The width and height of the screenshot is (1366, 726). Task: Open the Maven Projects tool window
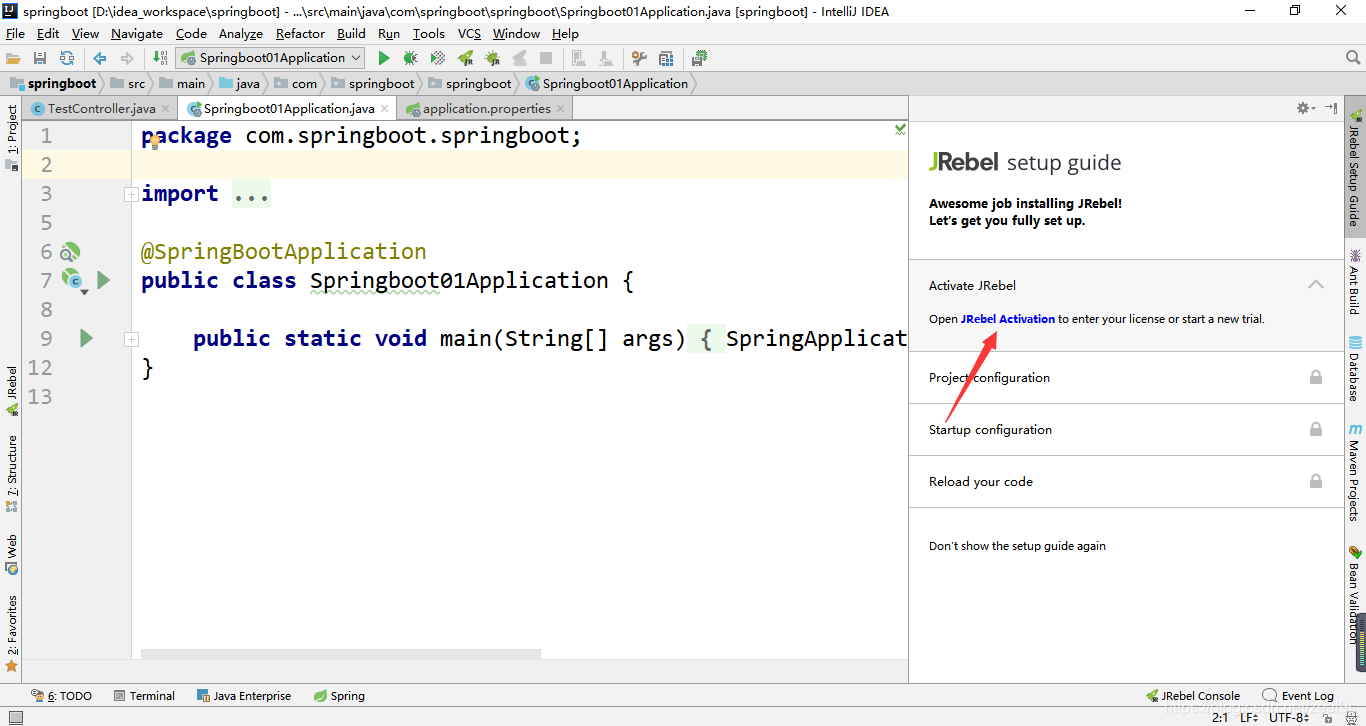click(1355, 472)
